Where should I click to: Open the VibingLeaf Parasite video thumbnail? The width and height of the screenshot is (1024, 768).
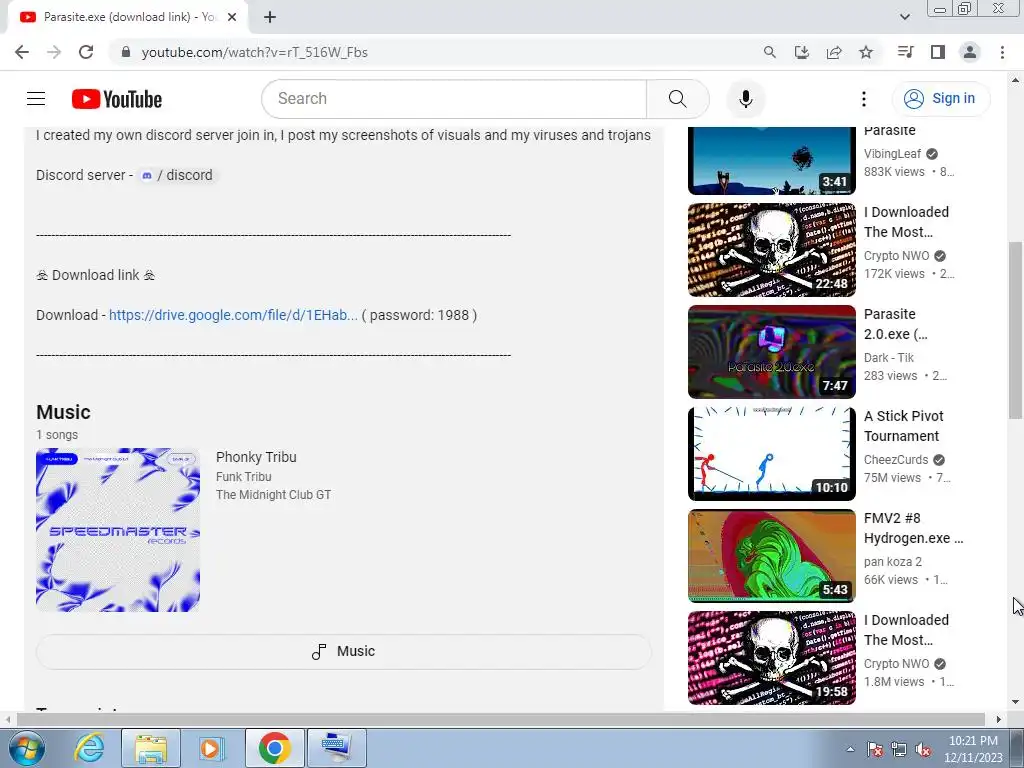(772, 161)
